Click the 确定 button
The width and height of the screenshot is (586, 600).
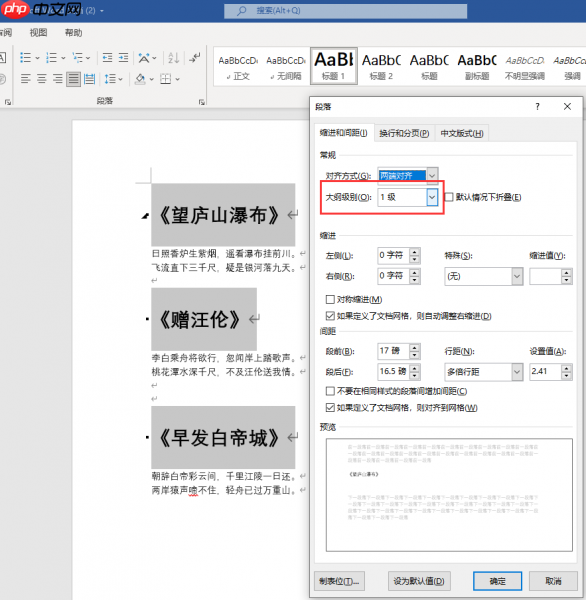pos(498,581)
